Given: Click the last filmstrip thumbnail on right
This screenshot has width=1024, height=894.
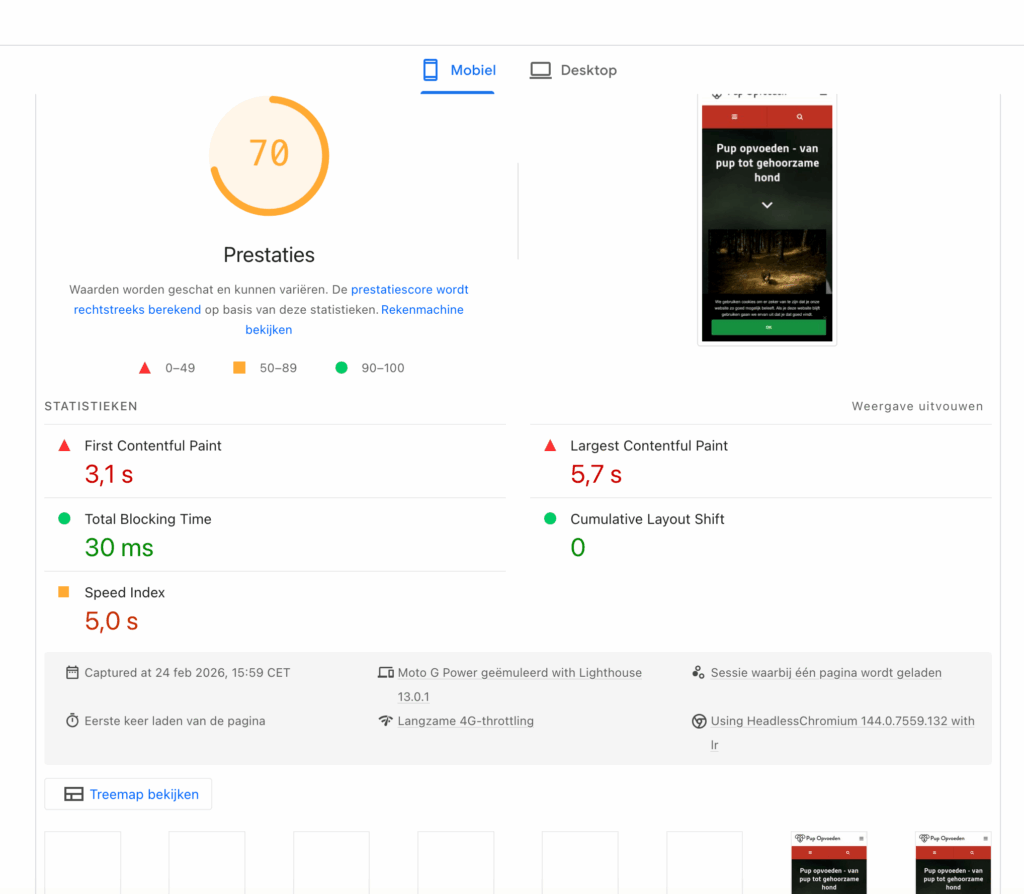Looking at the screenshot, I should pyautogui.click(x=953, y=862).
